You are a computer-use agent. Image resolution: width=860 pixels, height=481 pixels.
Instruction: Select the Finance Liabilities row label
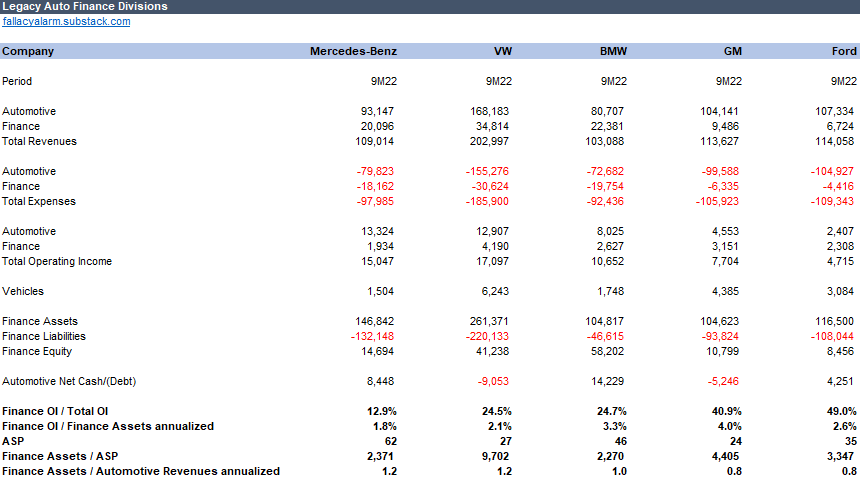click(44, 336)
